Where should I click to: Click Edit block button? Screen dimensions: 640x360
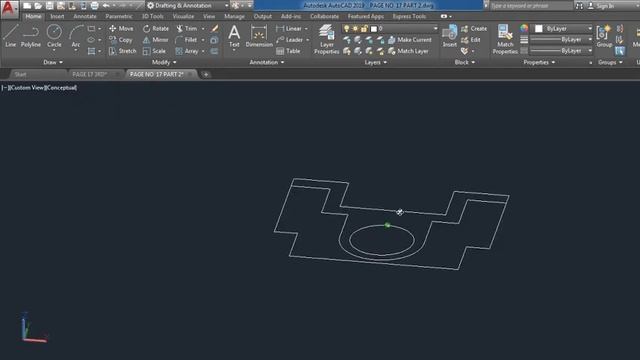click(x=471, y=40)
